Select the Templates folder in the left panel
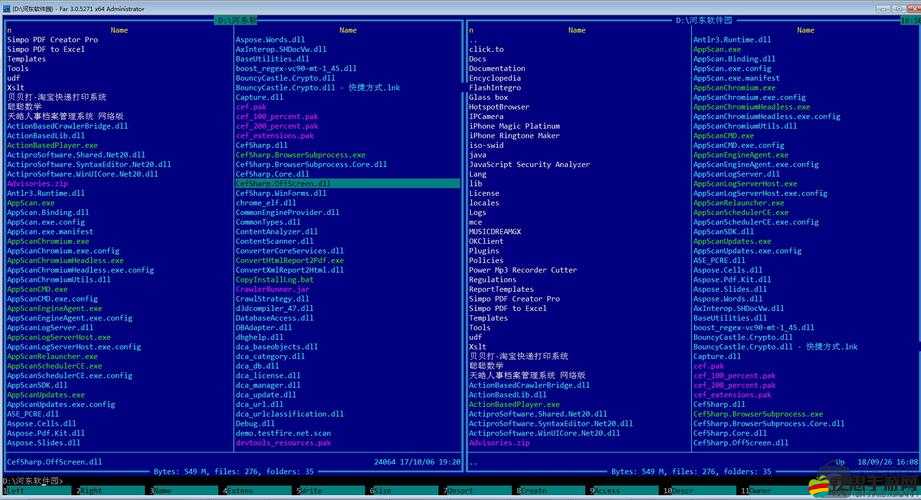 point(26,59)
